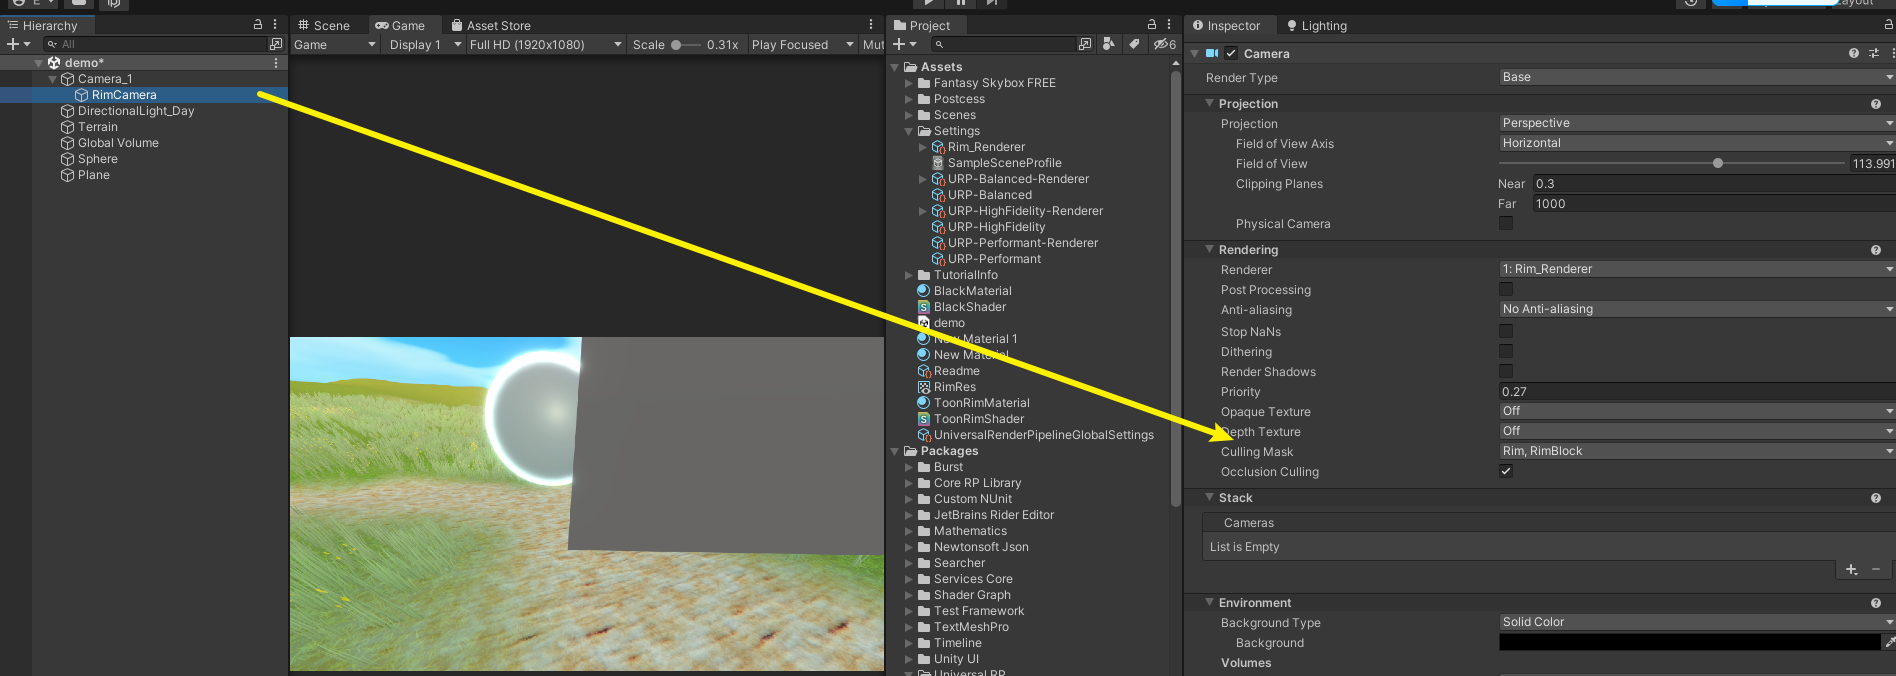Open Camera component help icon

click(x=1853, y=53)
